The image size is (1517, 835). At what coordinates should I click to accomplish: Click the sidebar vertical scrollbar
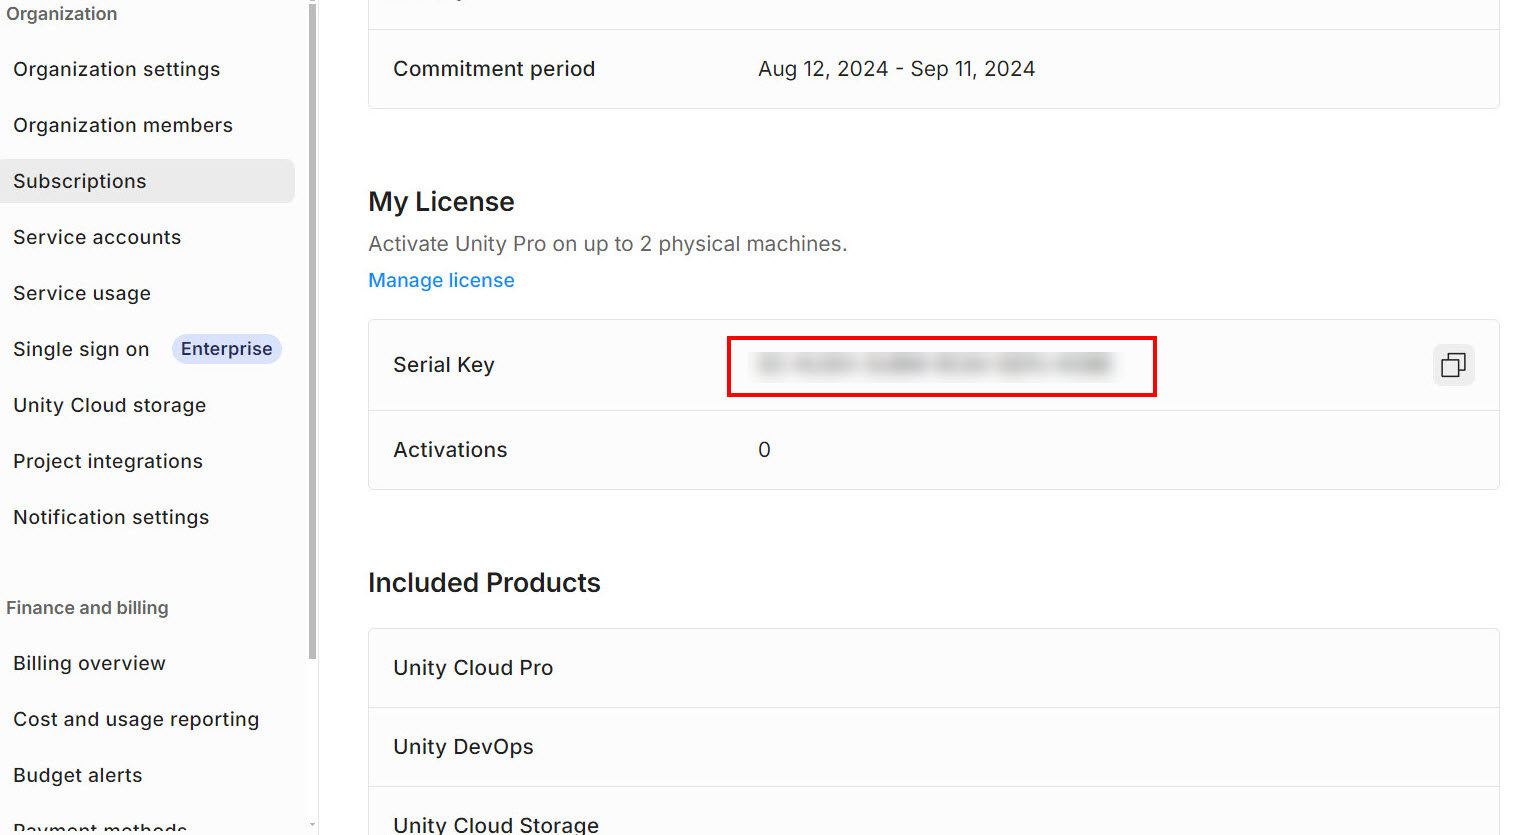click(x=312, y=330)
